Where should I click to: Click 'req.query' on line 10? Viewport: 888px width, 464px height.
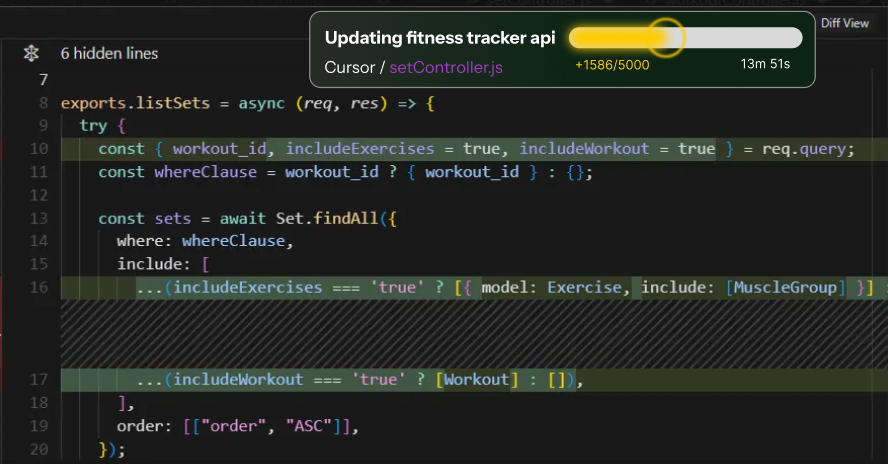804,149
